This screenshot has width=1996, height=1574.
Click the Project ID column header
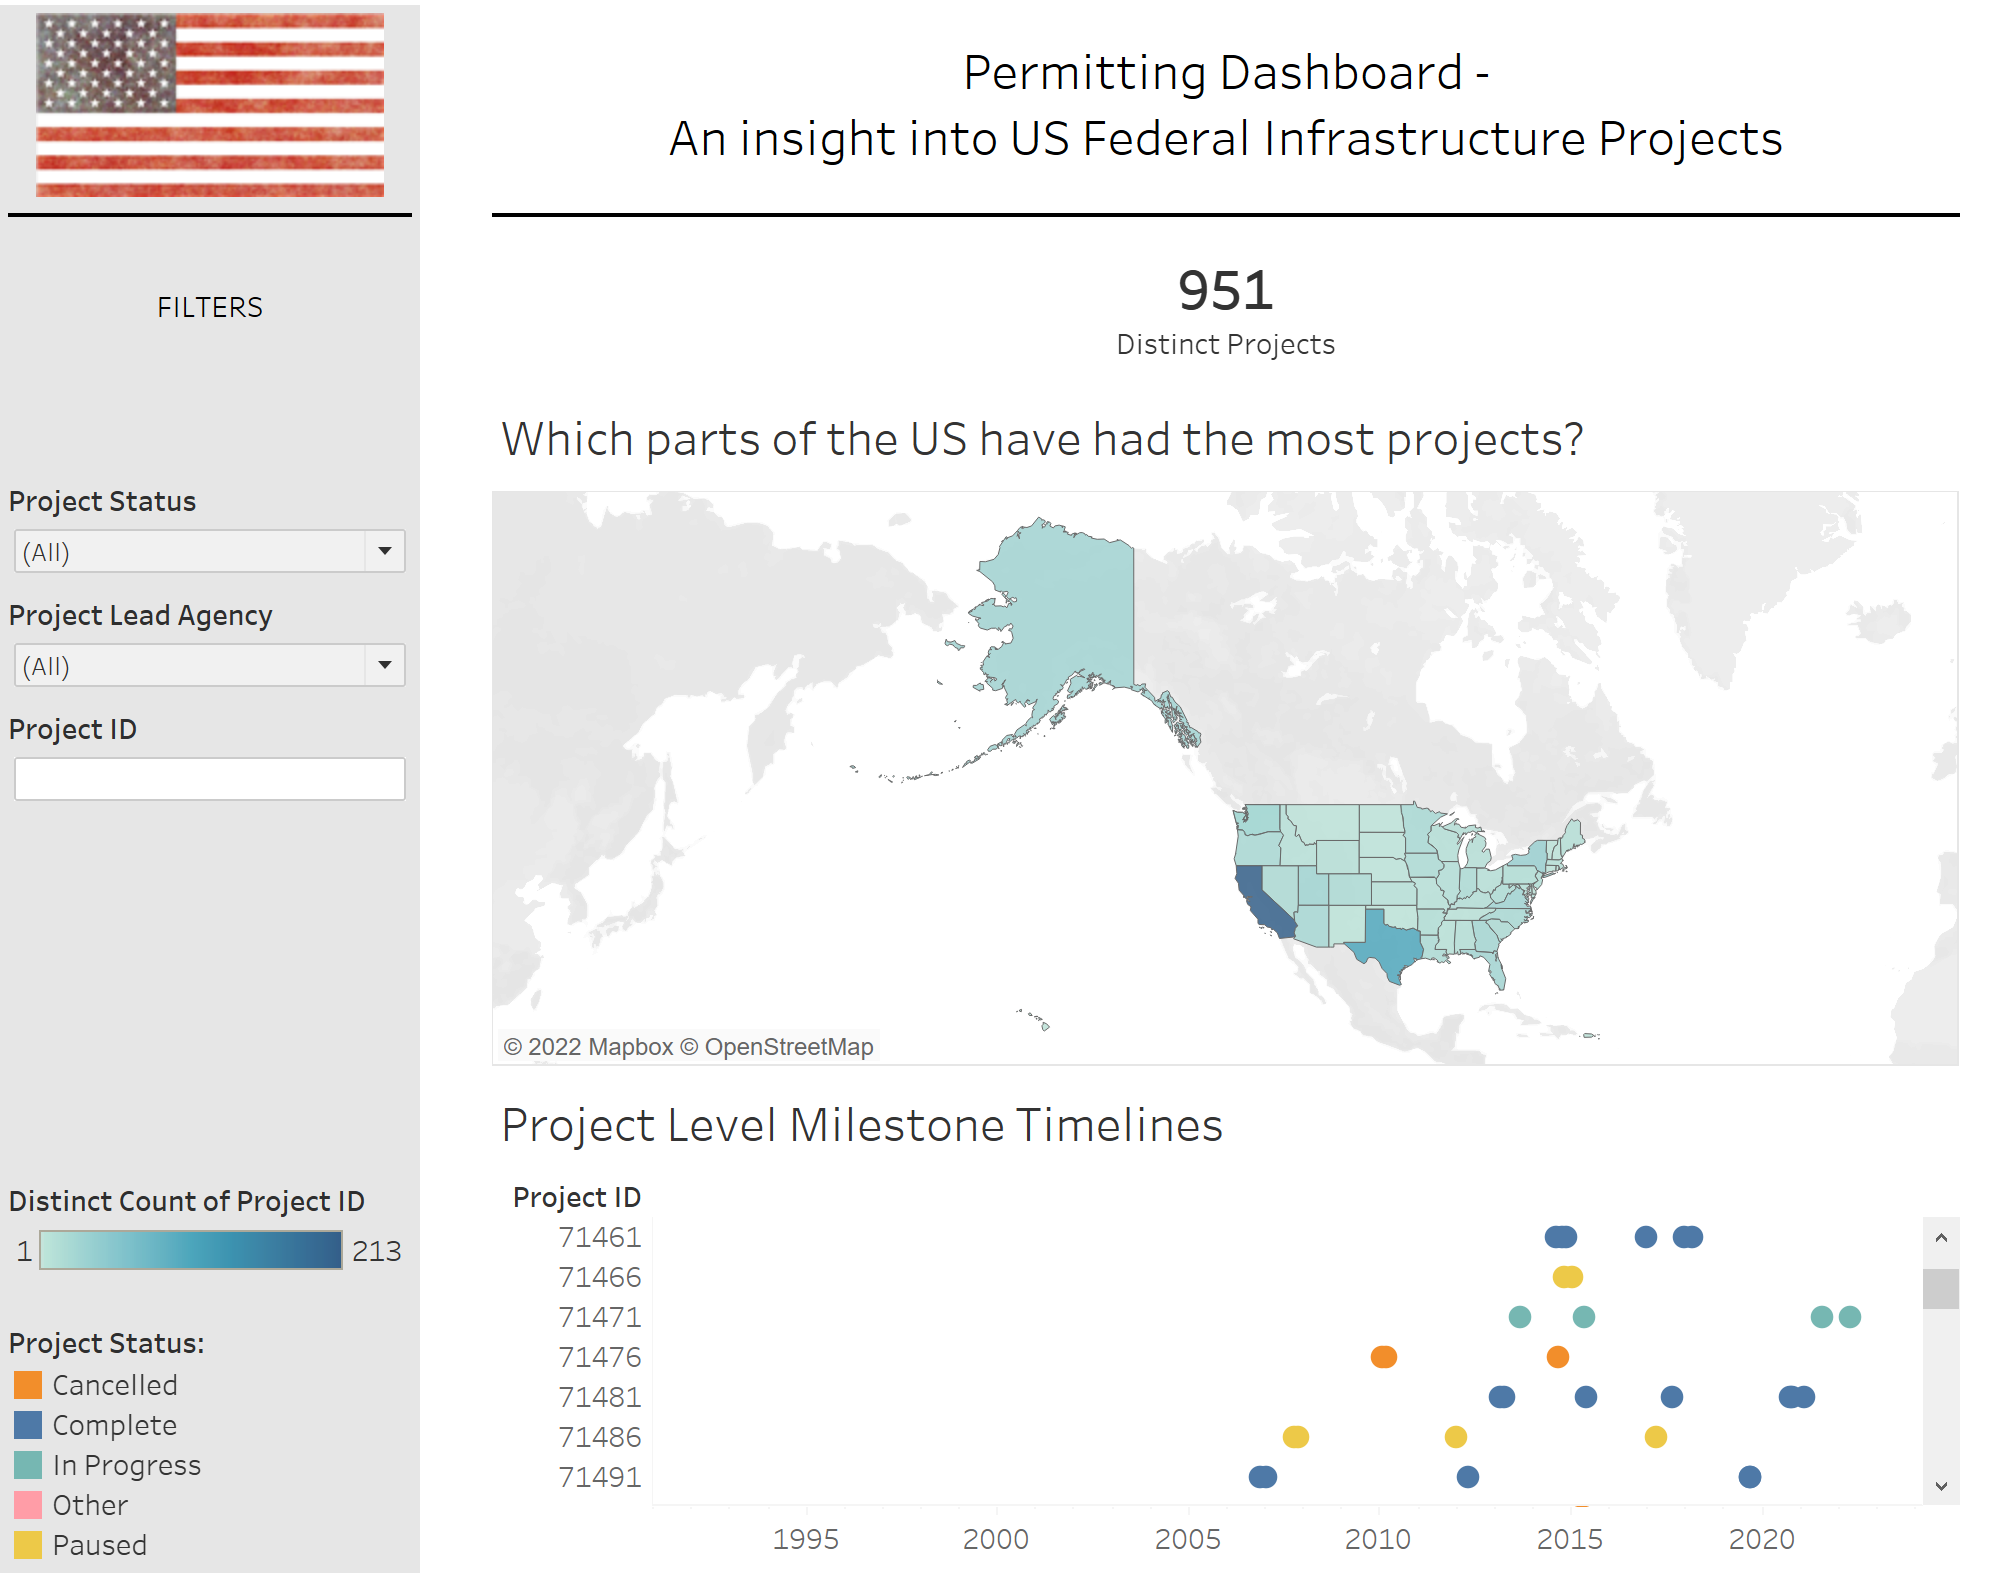pos(577,1197)
